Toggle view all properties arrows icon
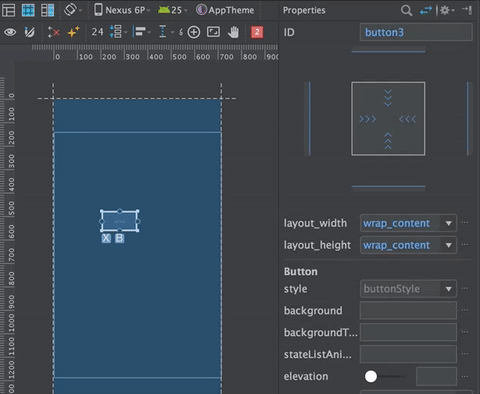Image resolution: width=480 pixels, height=394 pixels. (x=426, y=11)
